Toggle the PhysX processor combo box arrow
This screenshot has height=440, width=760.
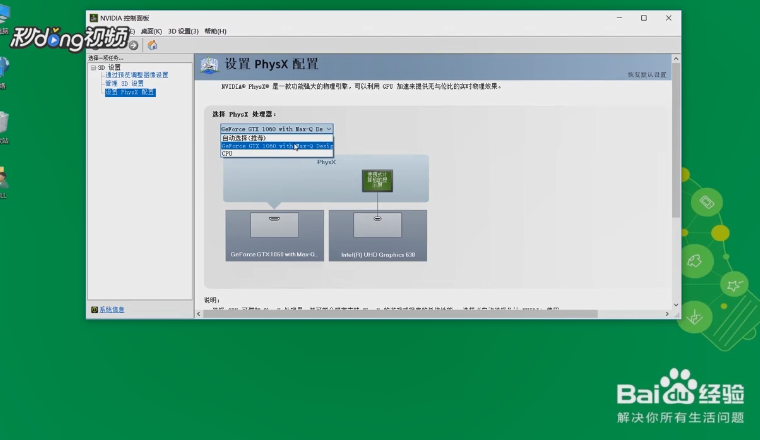[x=329, y=129]
